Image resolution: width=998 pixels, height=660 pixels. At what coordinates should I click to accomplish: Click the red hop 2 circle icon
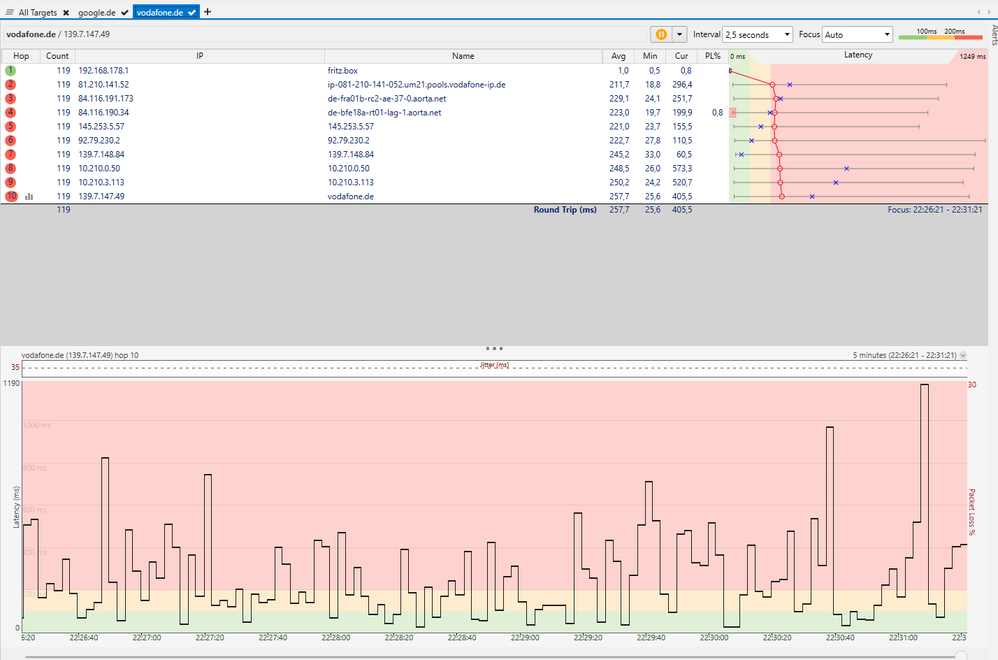pyautogui.click(x=10, y=85)
